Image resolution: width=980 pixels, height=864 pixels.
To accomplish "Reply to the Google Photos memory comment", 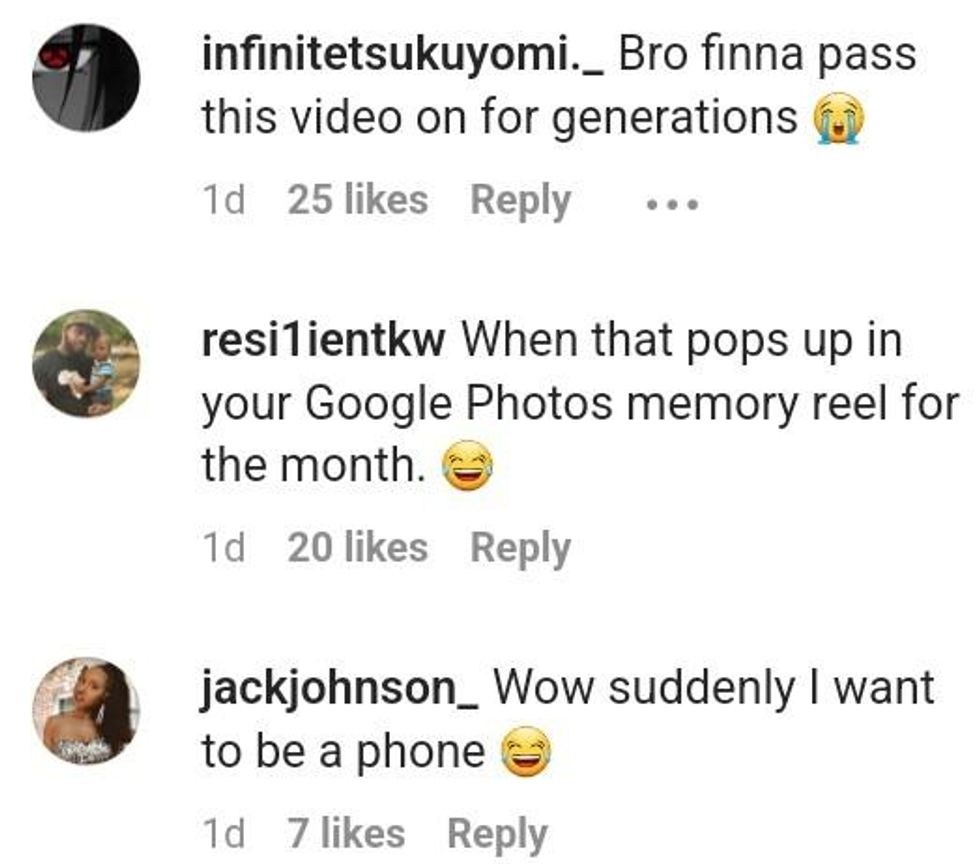I will [520, 548].
